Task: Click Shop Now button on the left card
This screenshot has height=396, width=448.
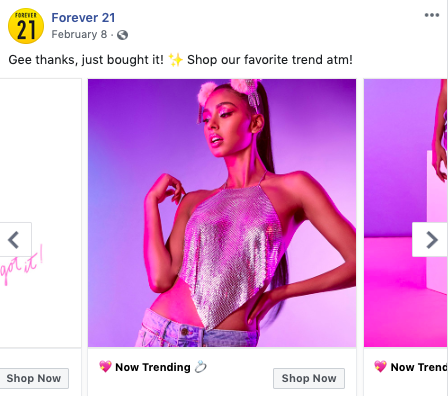Action: tap(34, 378)
